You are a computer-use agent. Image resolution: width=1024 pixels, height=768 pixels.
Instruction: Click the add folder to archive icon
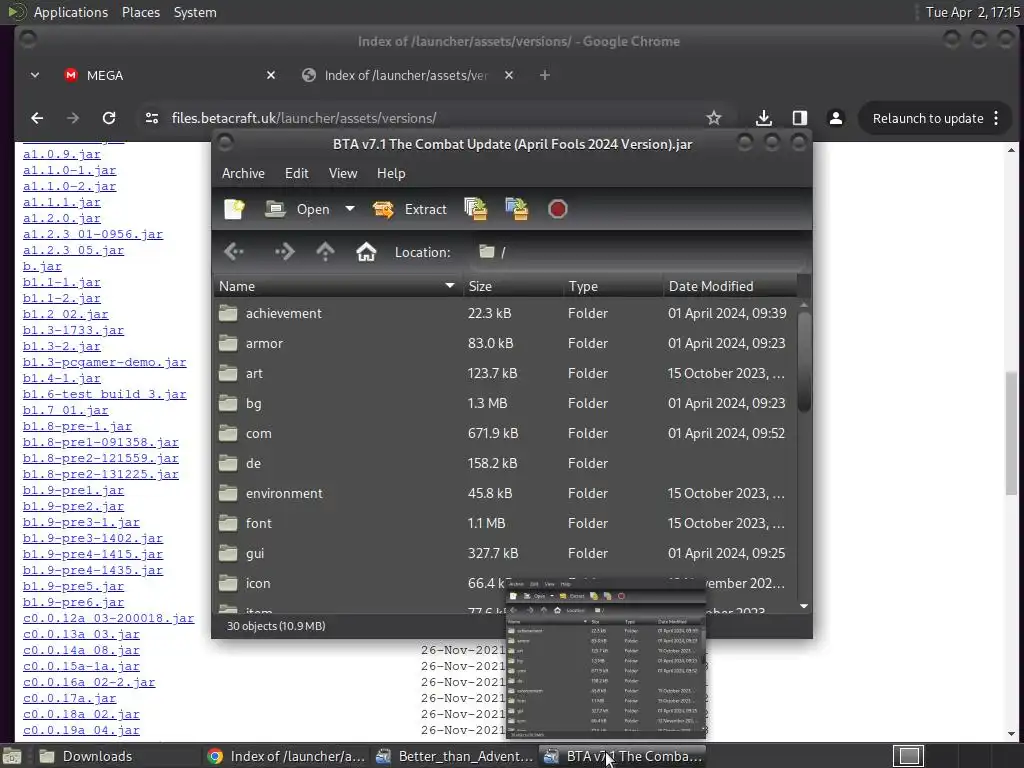[x=517, y=209]
